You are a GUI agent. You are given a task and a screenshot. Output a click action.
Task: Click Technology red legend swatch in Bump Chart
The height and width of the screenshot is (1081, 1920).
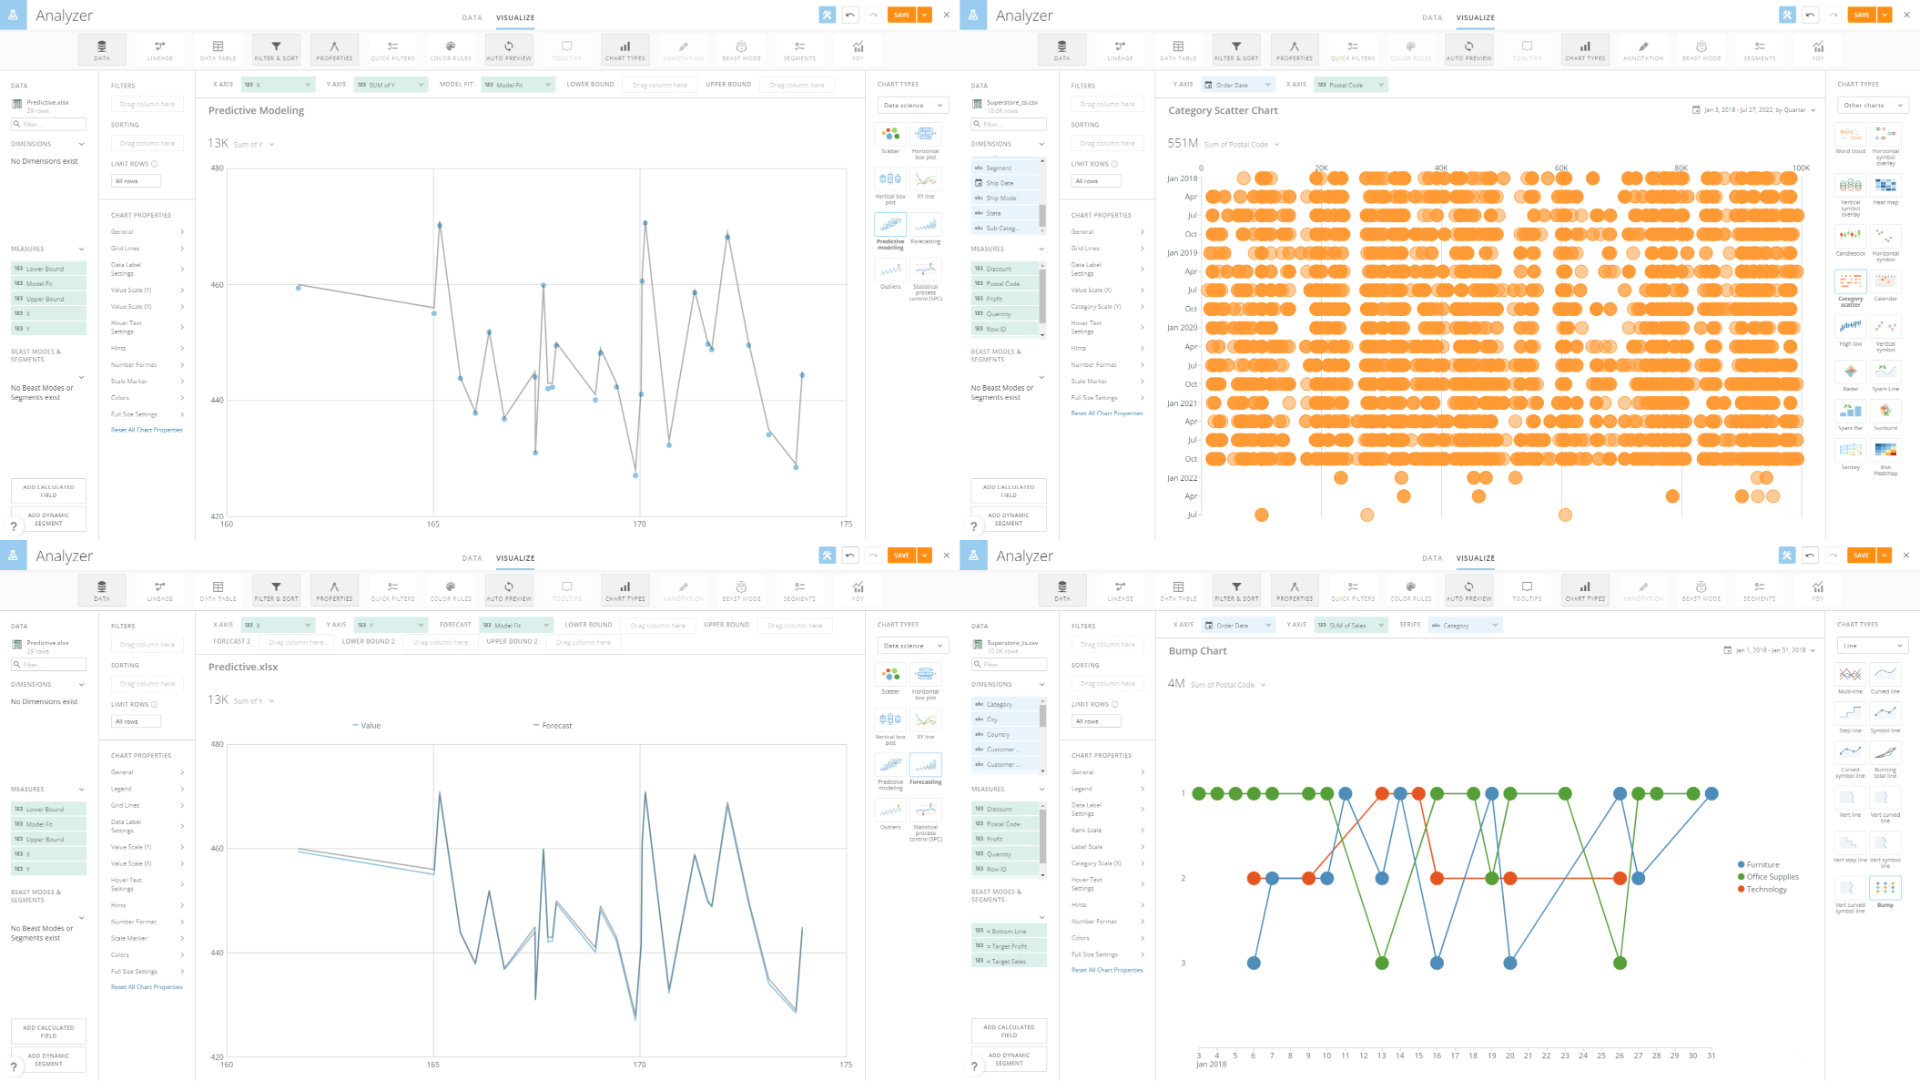(1741, 889)
